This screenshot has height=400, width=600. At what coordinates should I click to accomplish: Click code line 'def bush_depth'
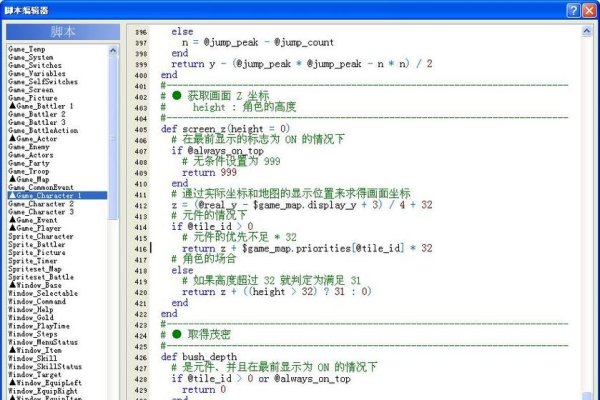199,357
